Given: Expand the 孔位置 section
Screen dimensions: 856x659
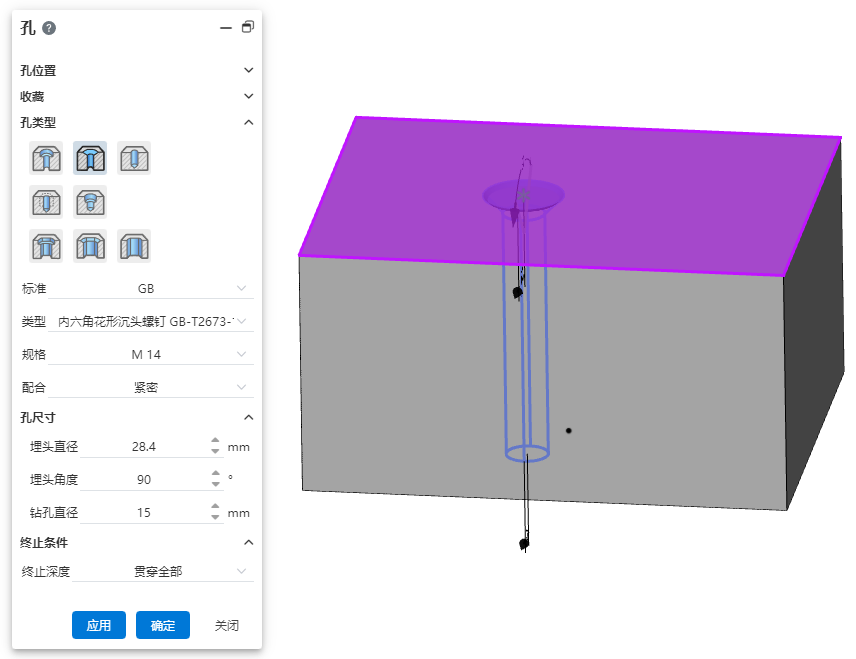Looking at the screenshot, I should (x=248, y=70).
